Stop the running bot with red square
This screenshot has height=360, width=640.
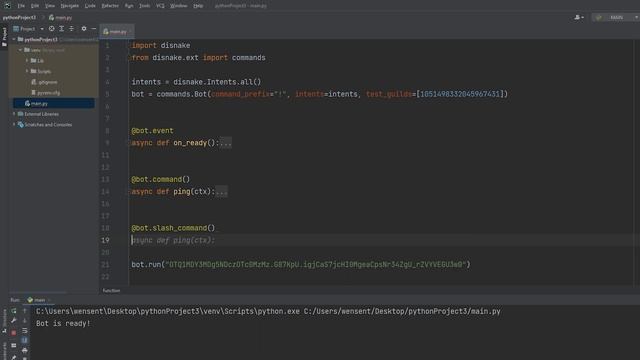[14, 333]
